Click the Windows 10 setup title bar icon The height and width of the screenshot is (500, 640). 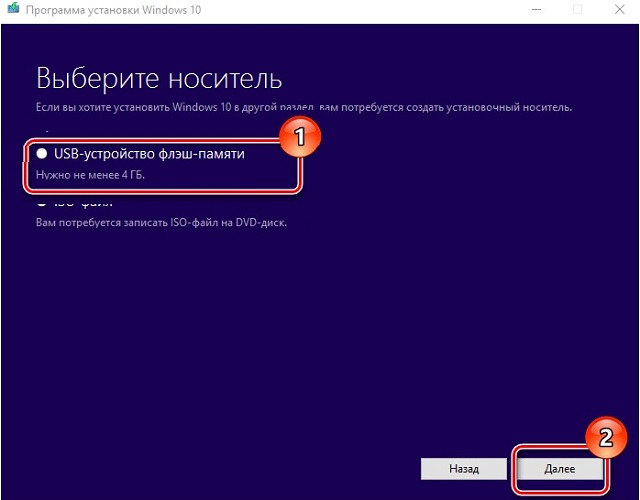(x=13, y=9)
